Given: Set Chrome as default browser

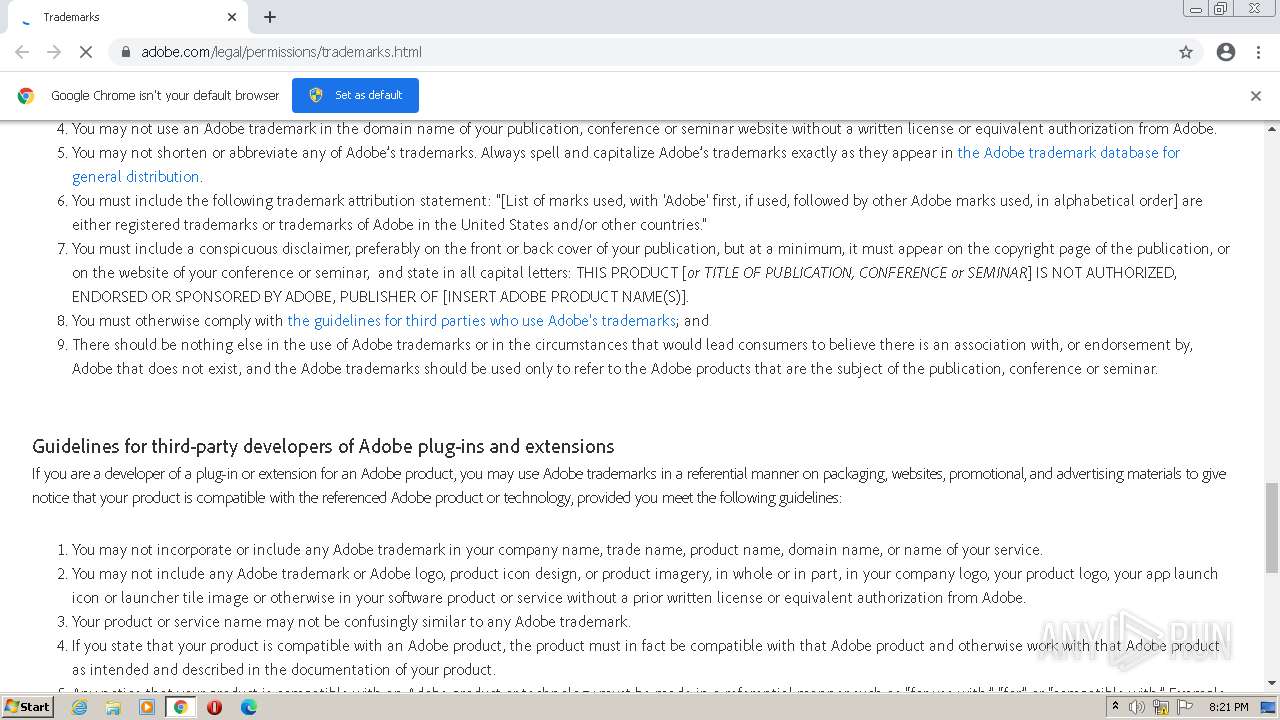Looking at the screenshot, I should point(355,95).
